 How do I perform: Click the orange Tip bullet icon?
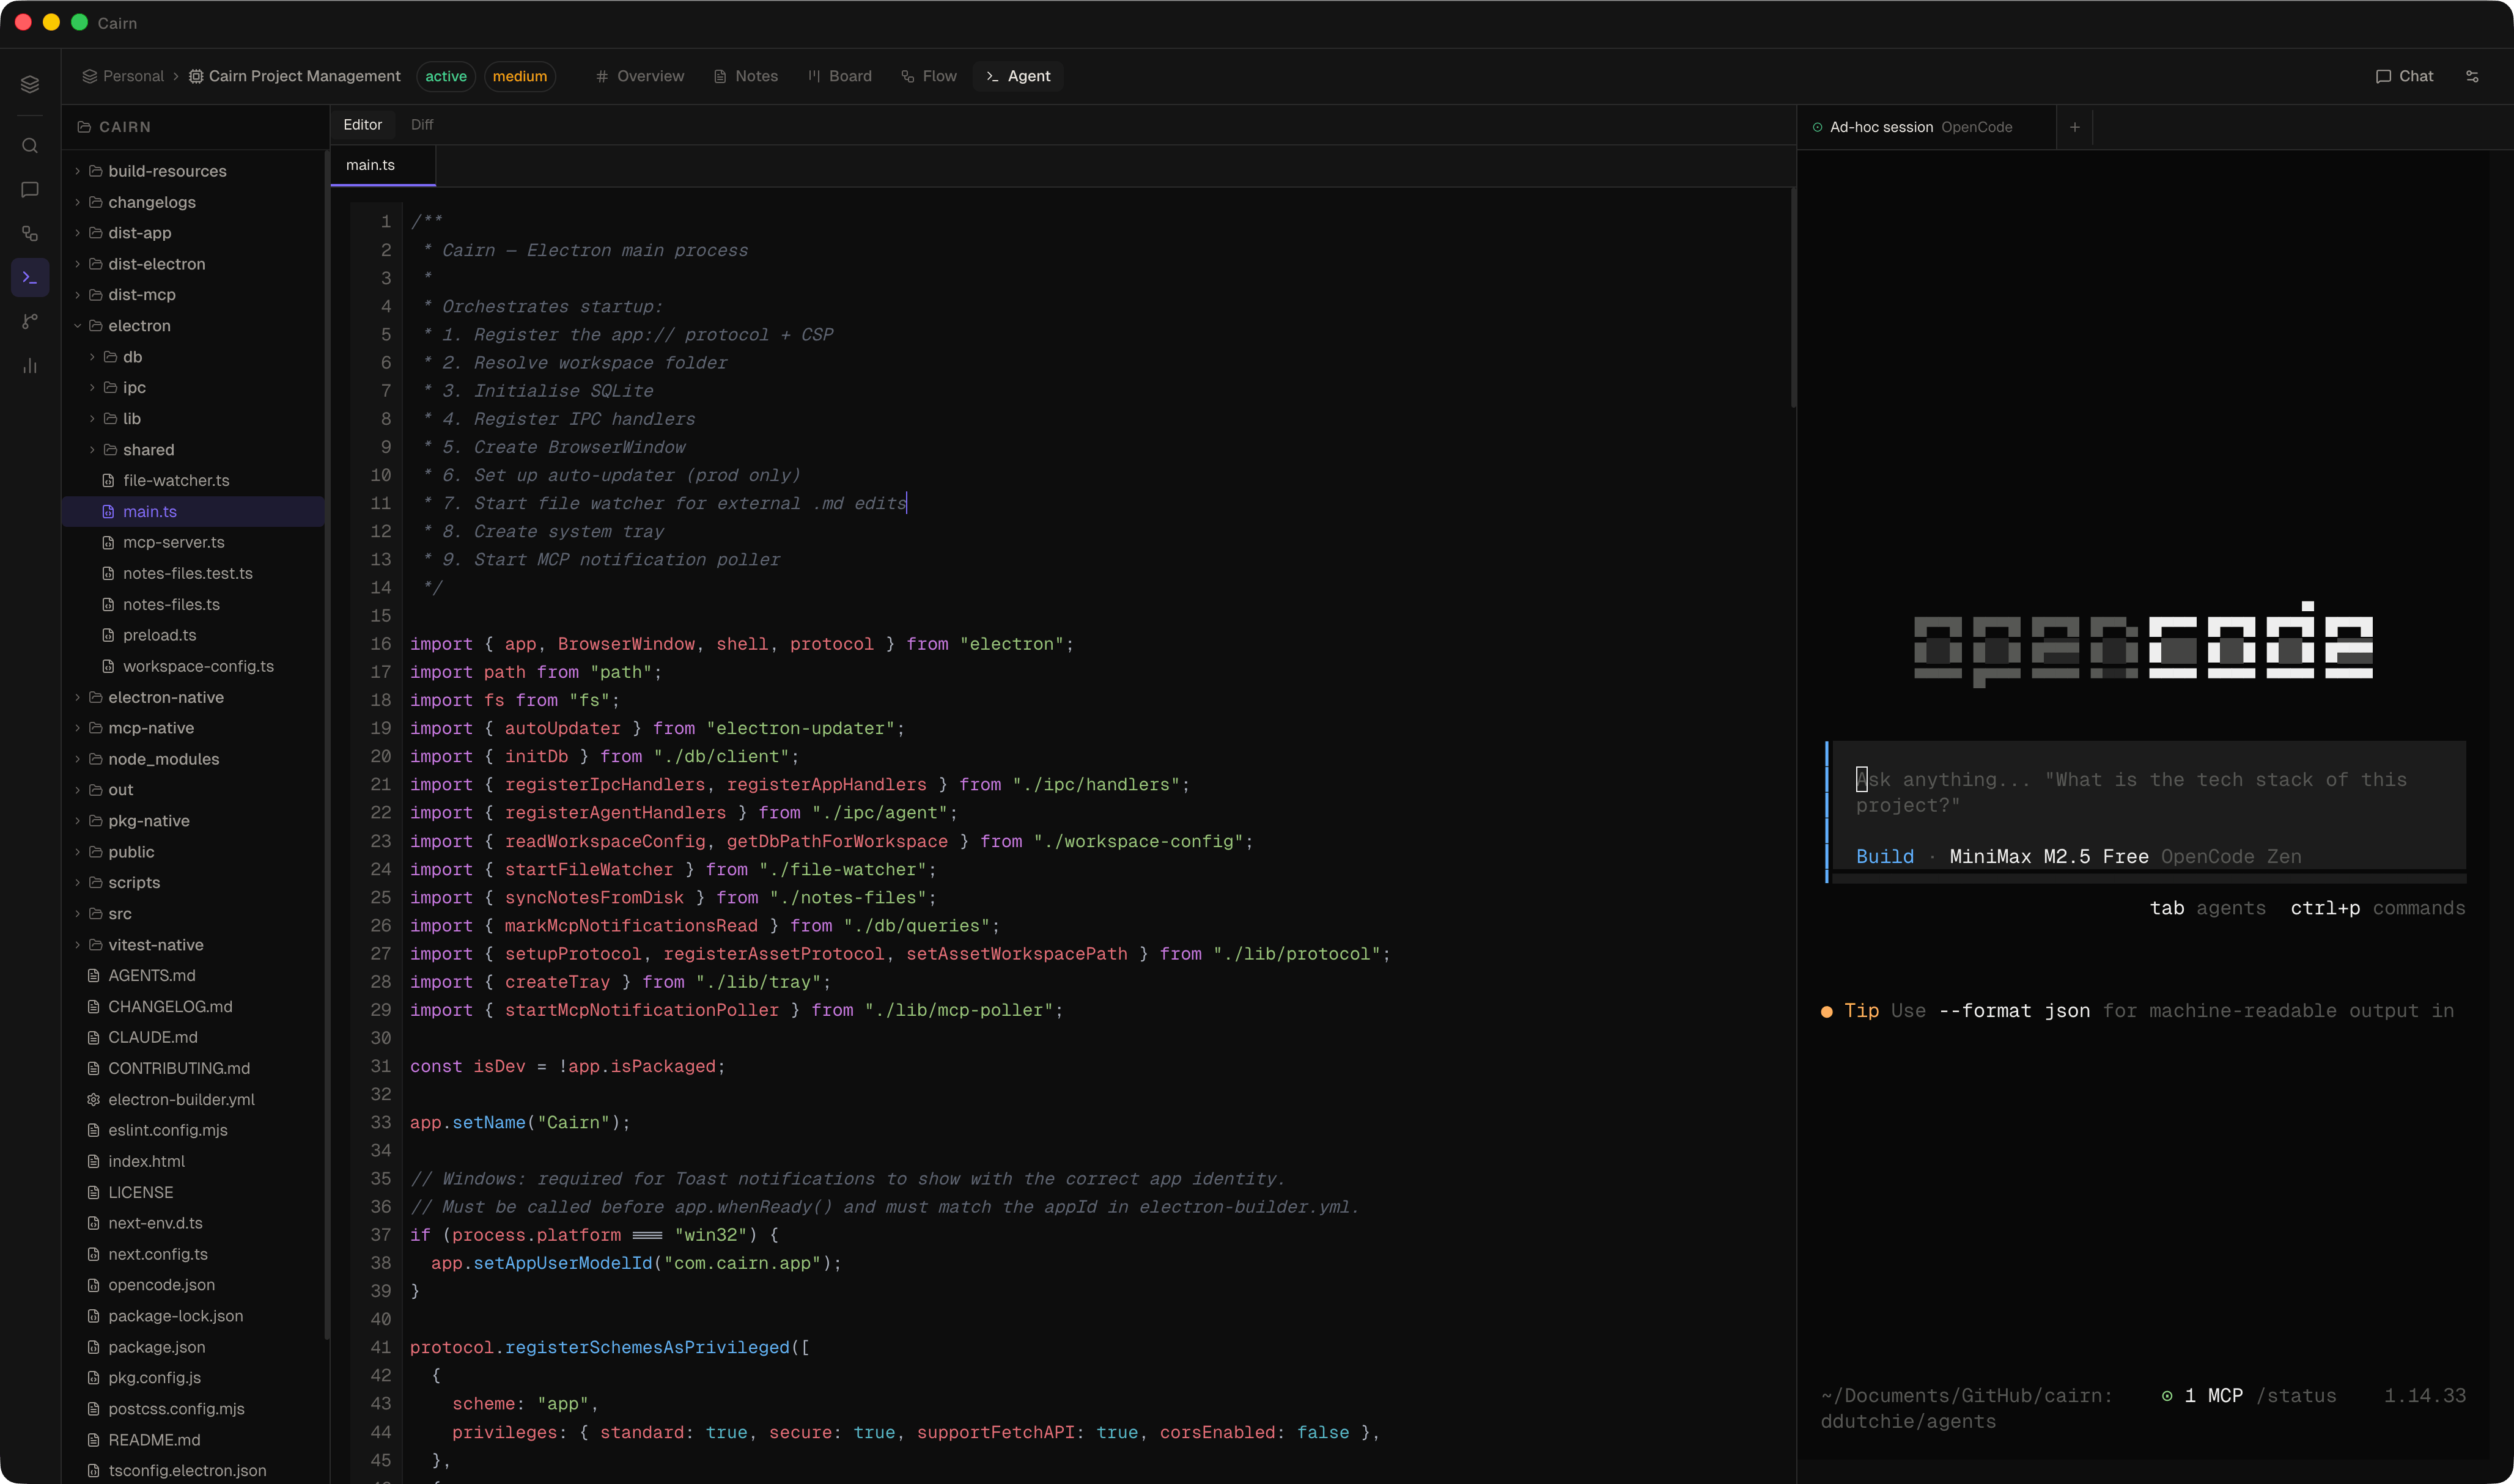point(1827,1011)
